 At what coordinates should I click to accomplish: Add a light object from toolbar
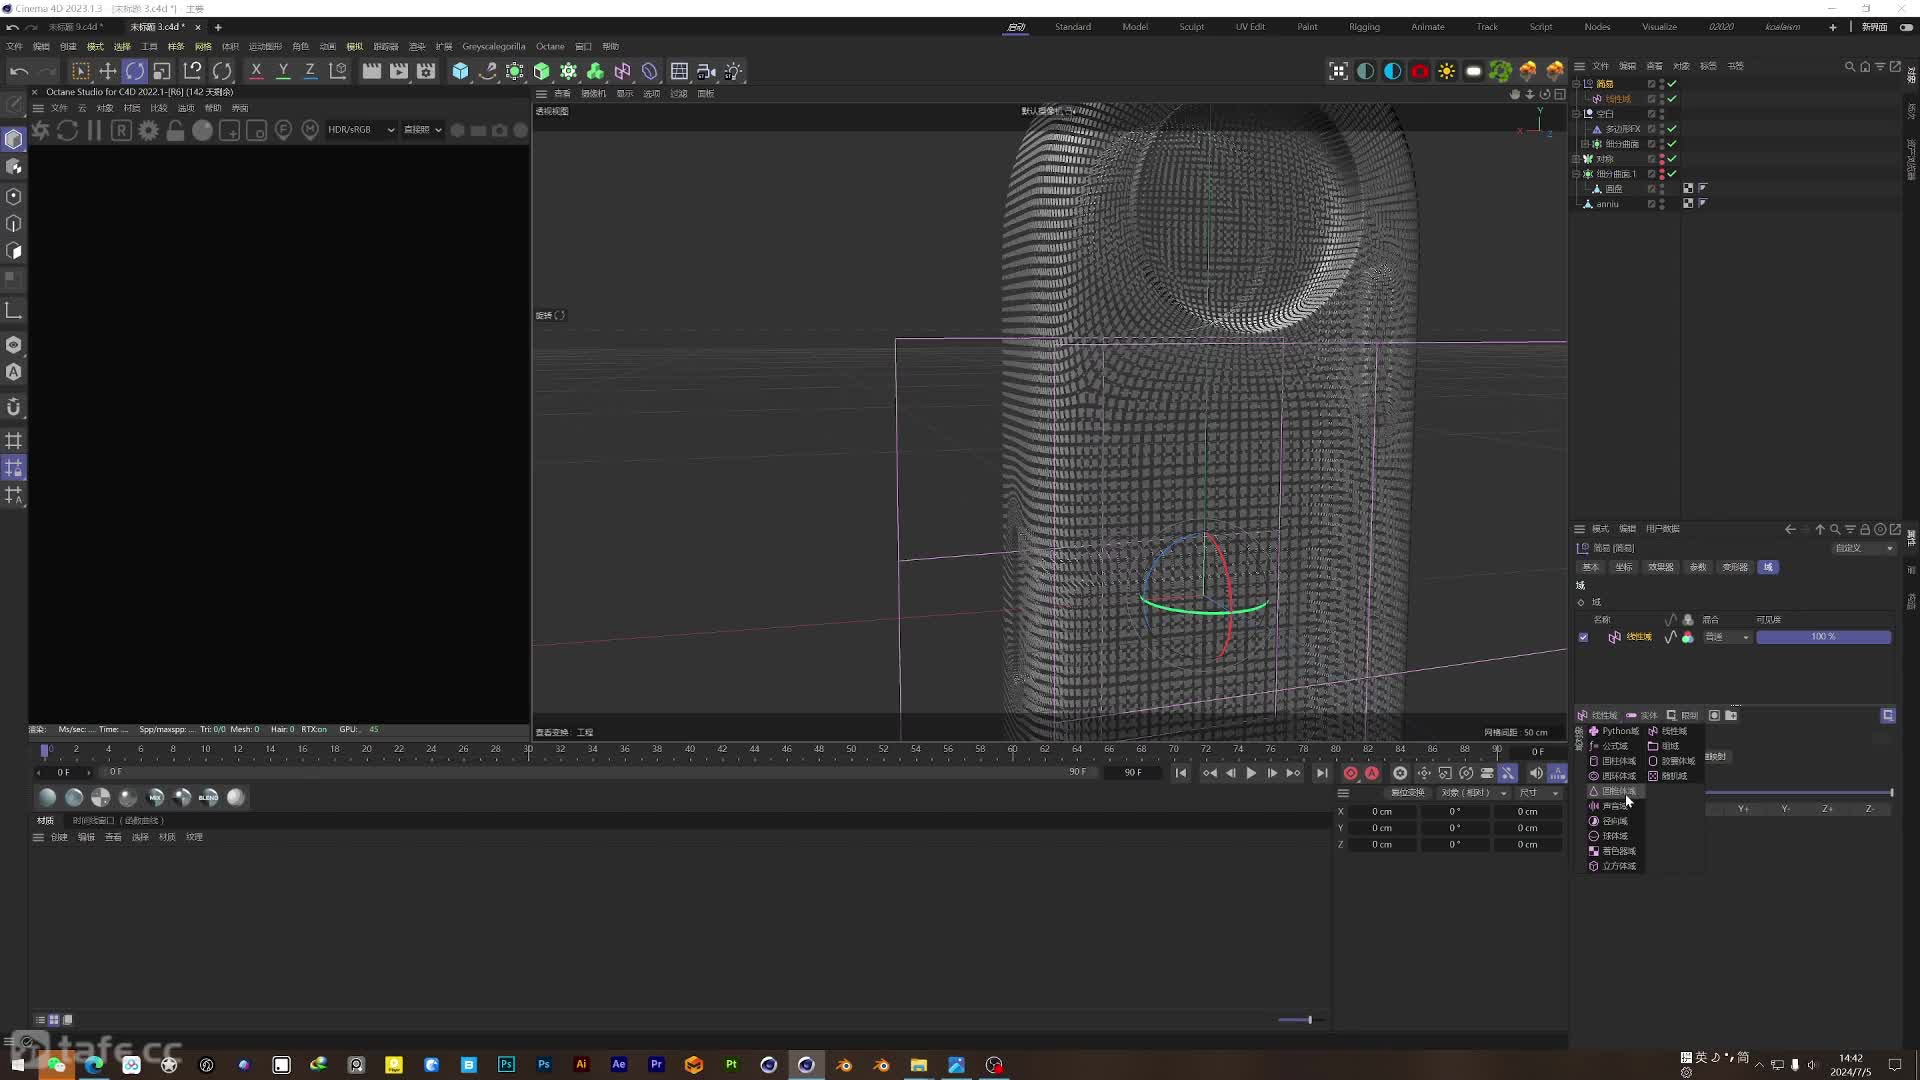click(733, 71)
